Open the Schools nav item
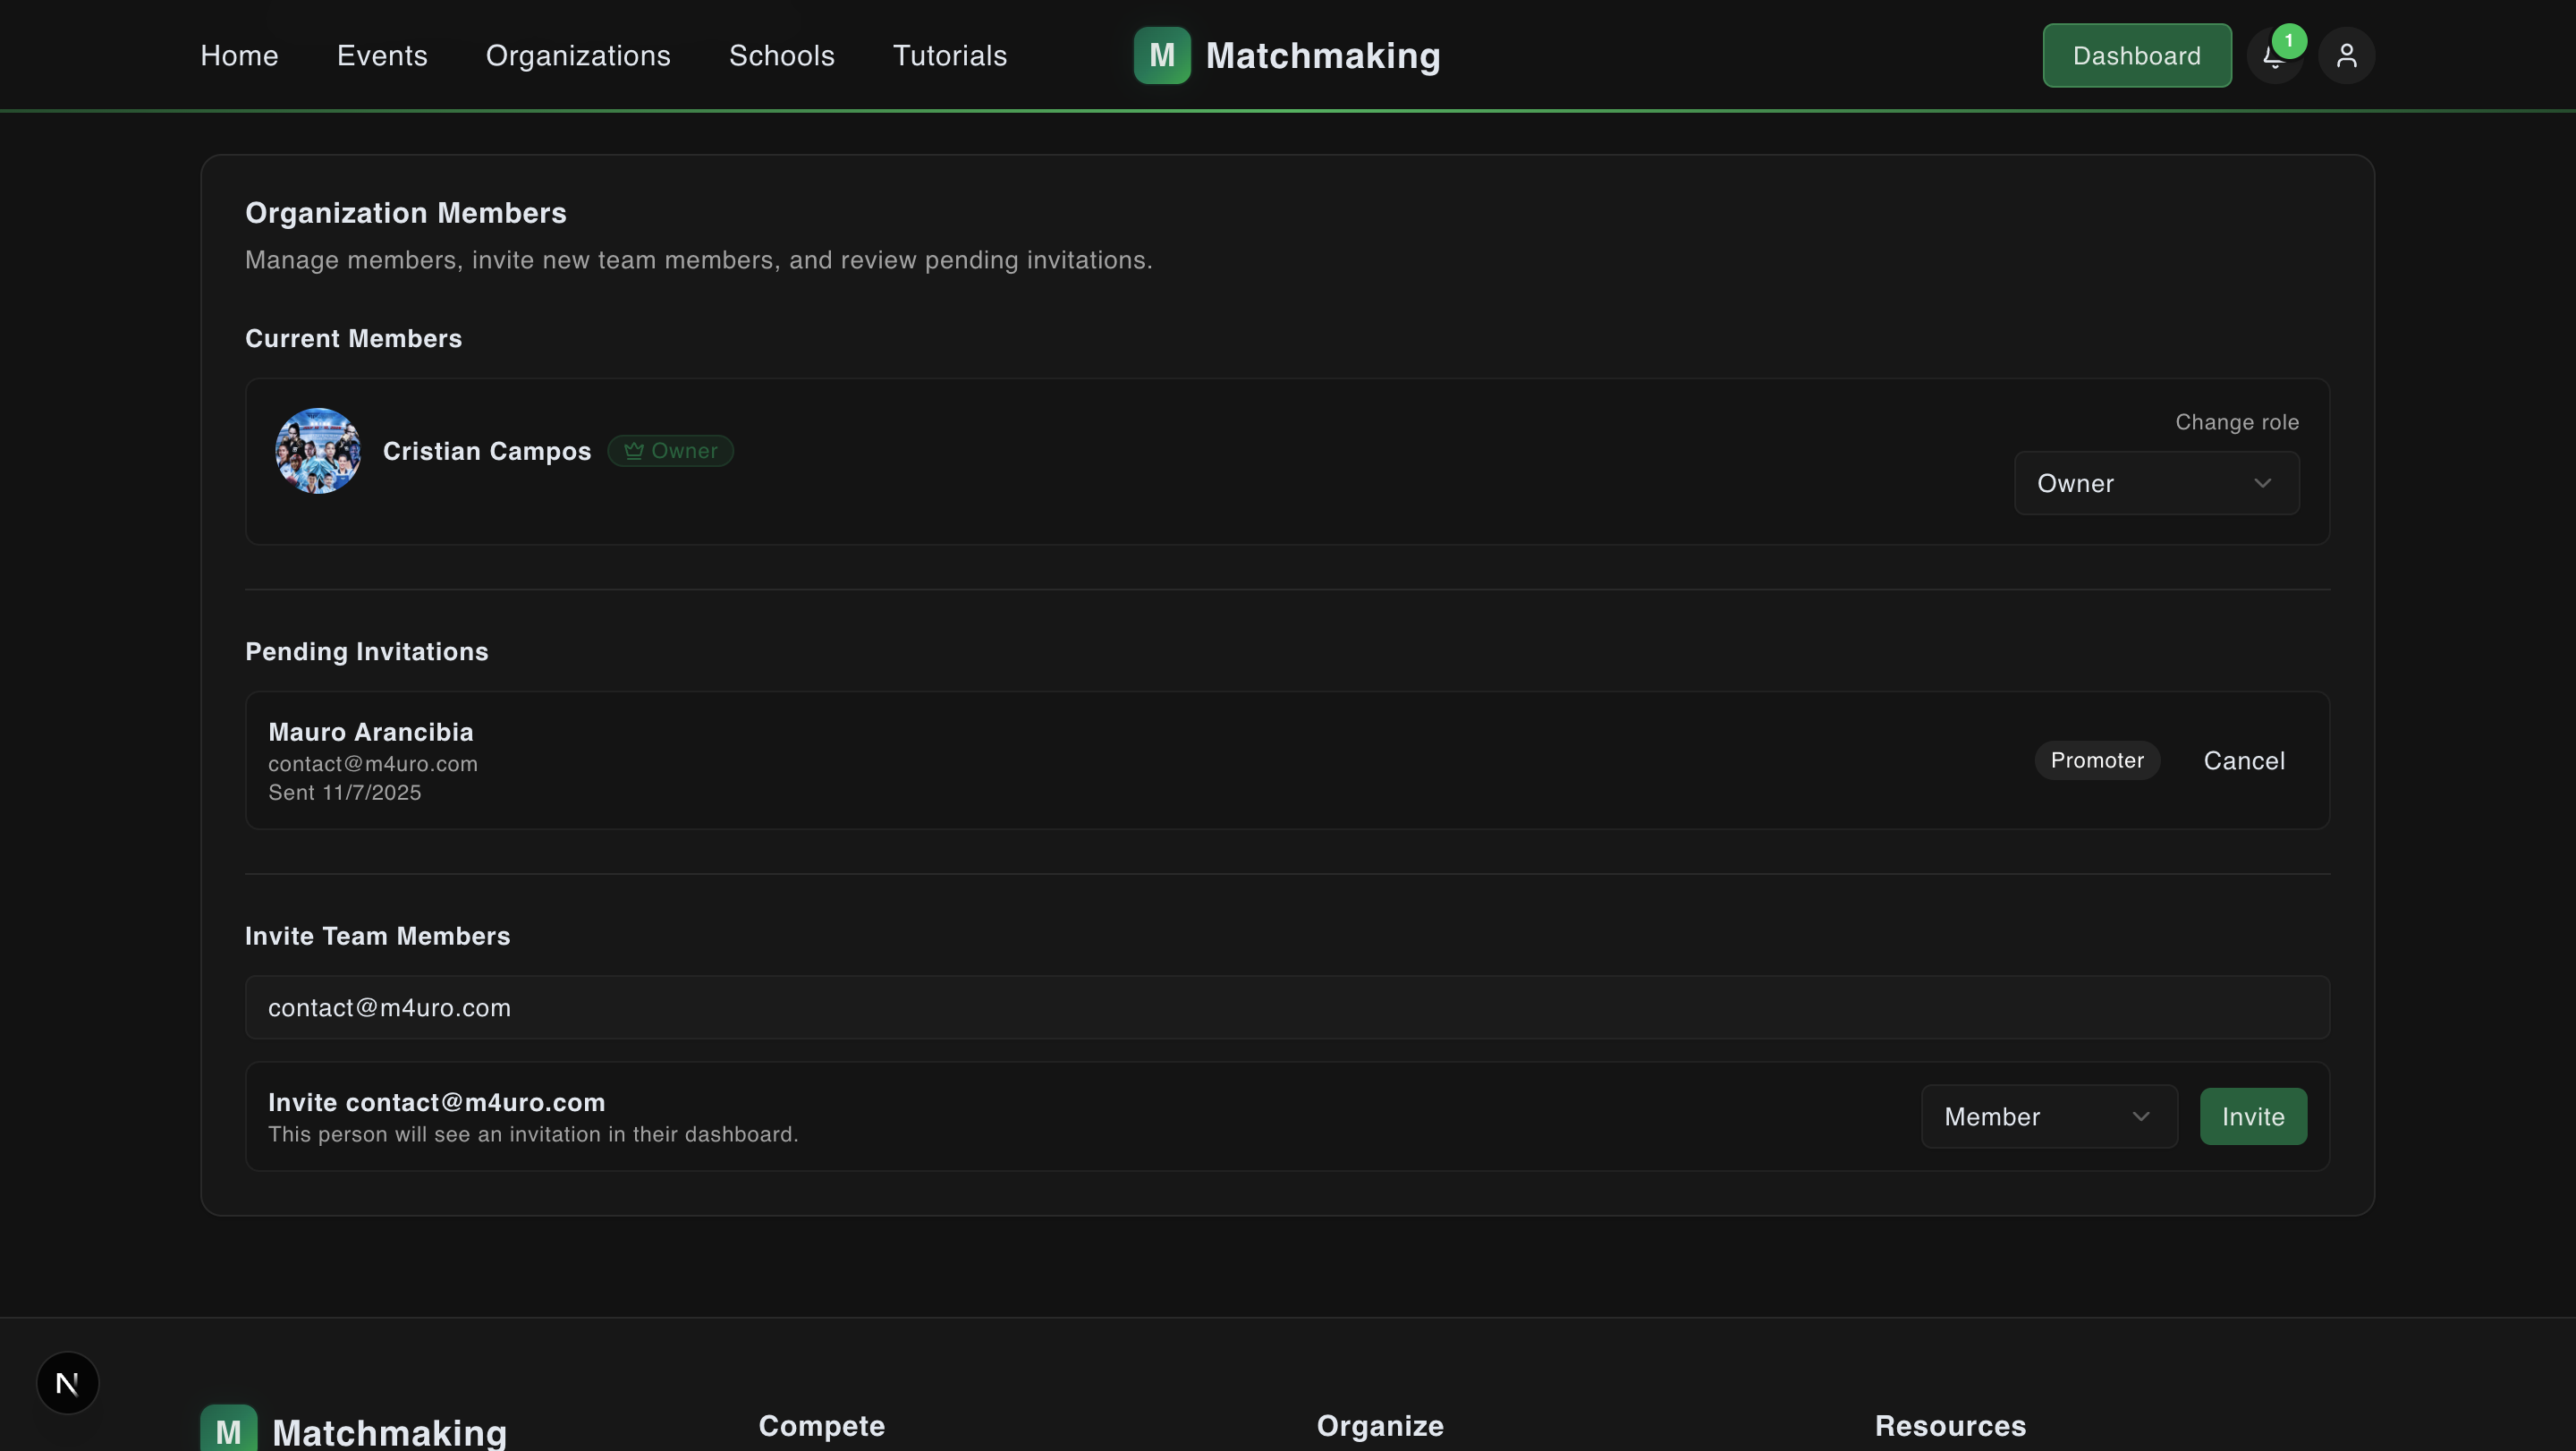Screen dimensions: 2576x1451 [x=781, y=56]
